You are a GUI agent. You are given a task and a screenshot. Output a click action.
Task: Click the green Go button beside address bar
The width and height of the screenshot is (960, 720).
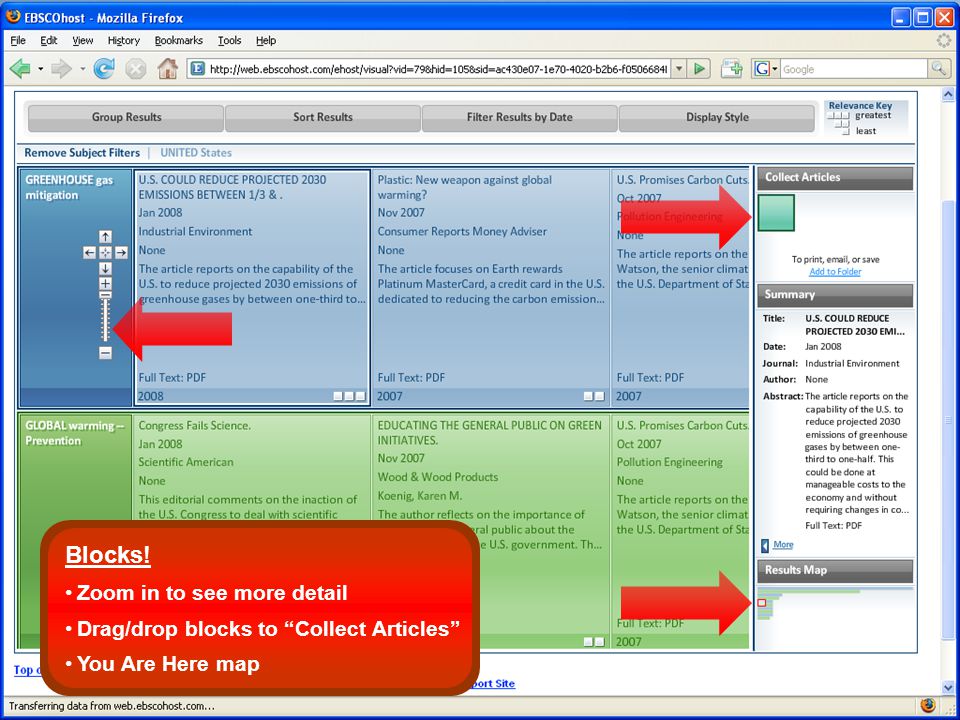(x=699, y=69)
